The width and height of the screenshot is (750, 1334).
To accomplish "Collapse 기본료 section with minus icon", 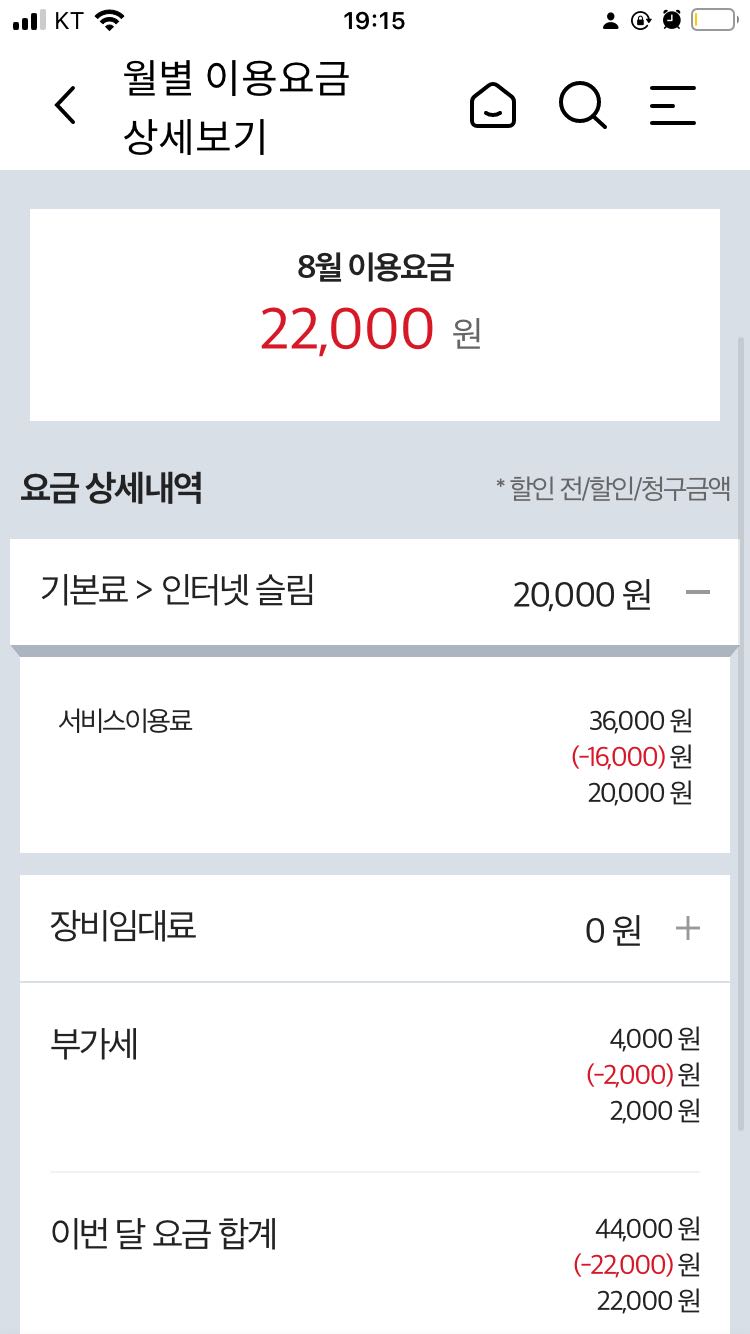I will [x=697, y=593].
